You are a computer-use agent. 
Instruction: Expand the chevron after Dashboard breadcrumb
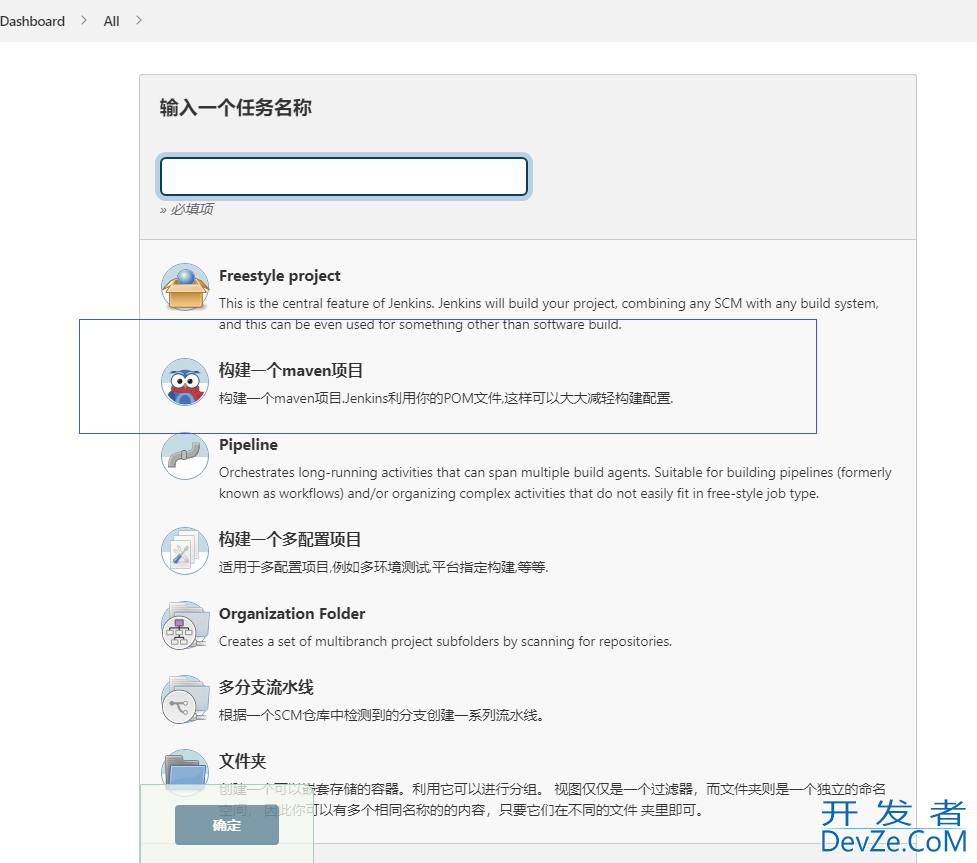tap(83, 21)
